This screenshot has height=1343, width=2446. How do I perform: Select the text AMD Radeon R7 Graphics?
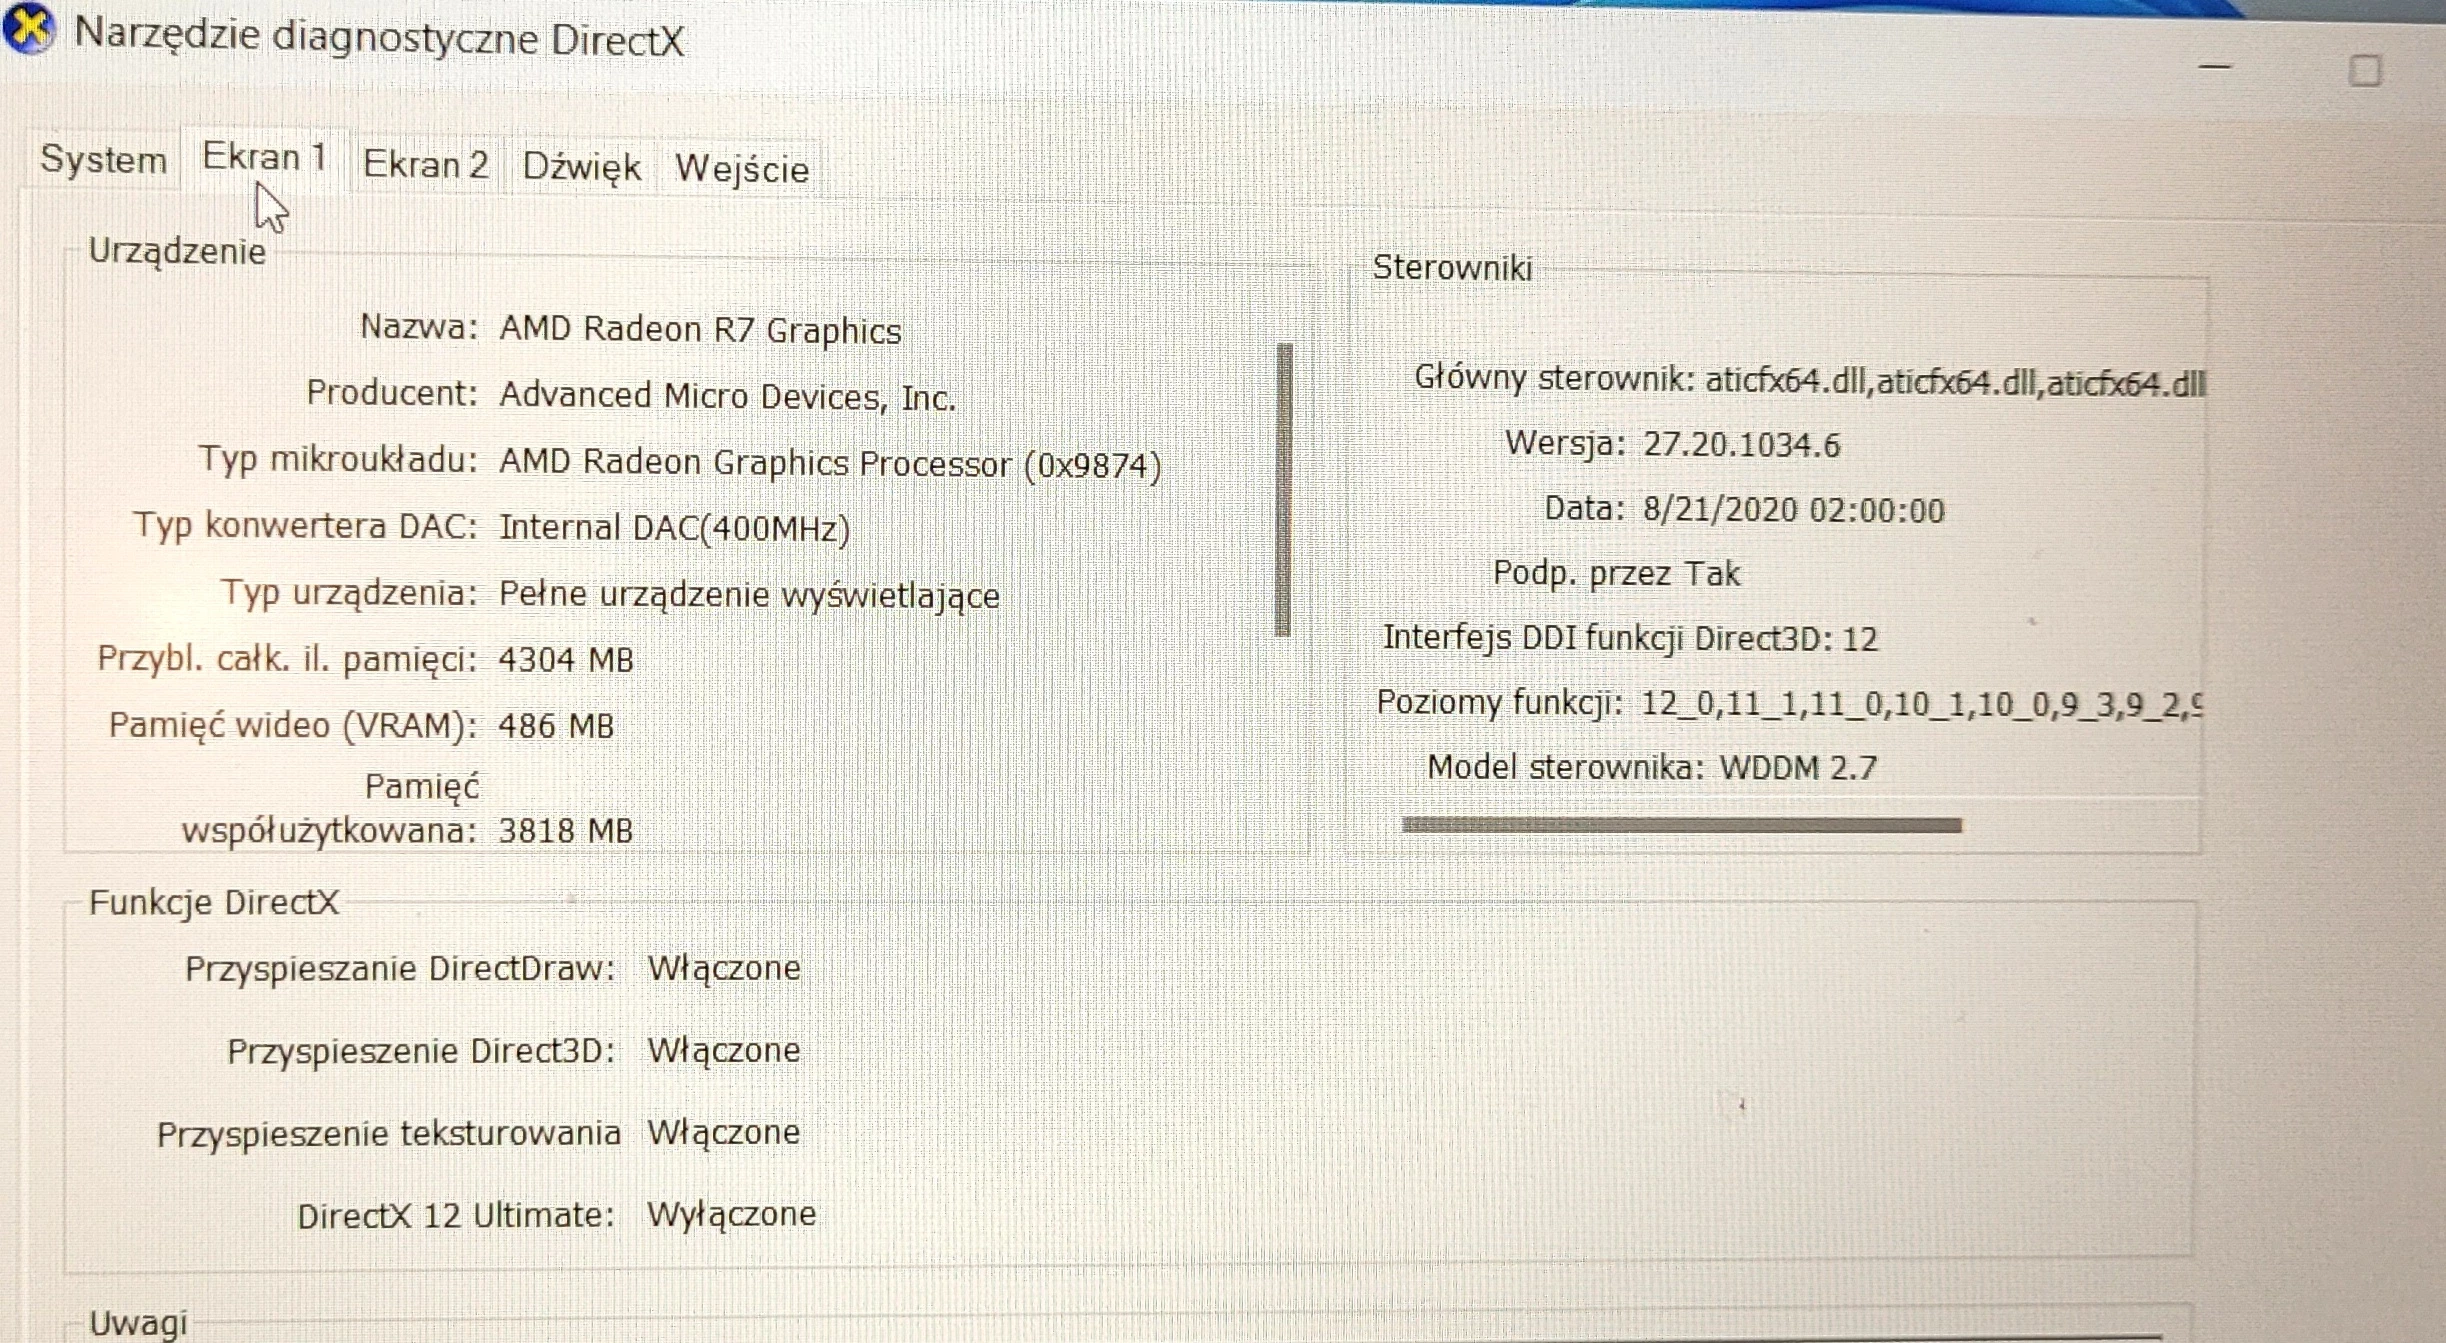click(x=700, y=330)
